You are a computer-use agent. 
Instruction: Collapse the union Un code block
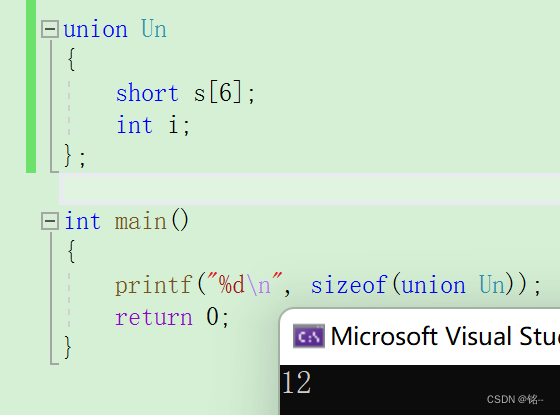(50, 29)
